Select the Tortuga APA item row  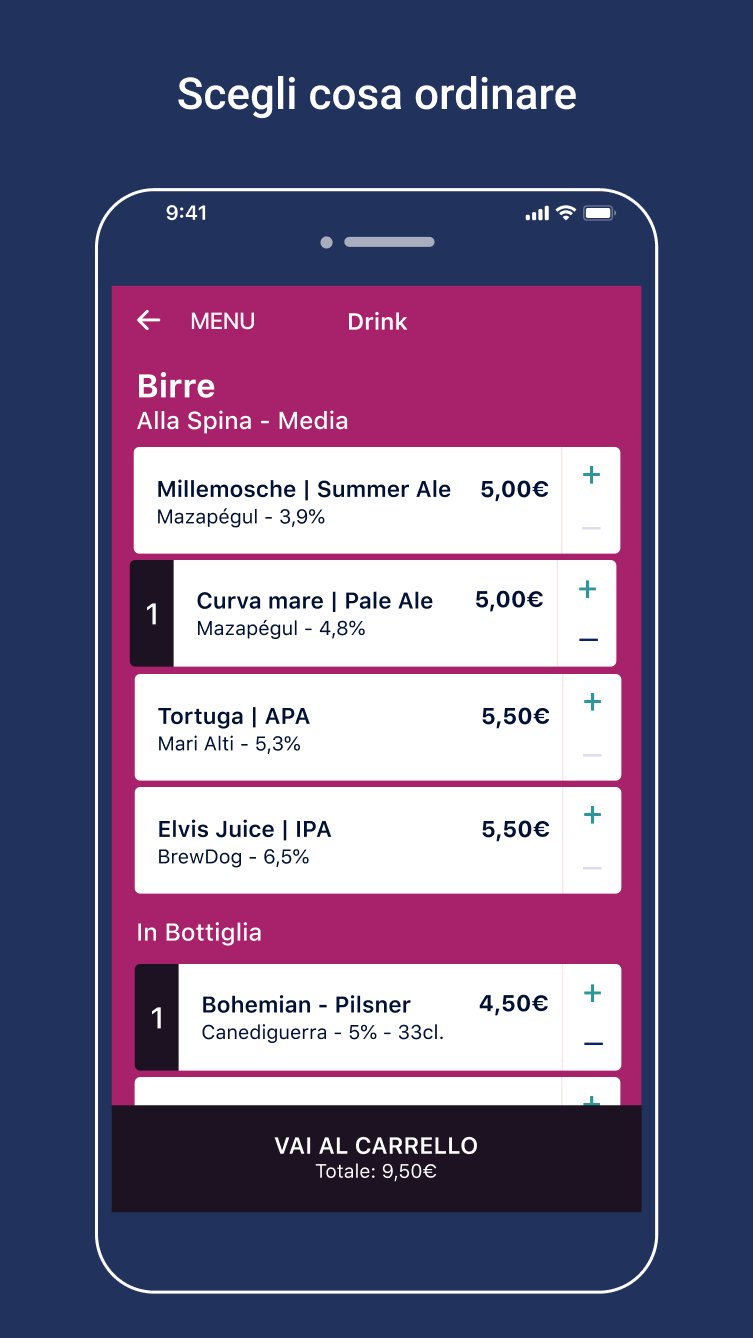(x=349, y=727)
